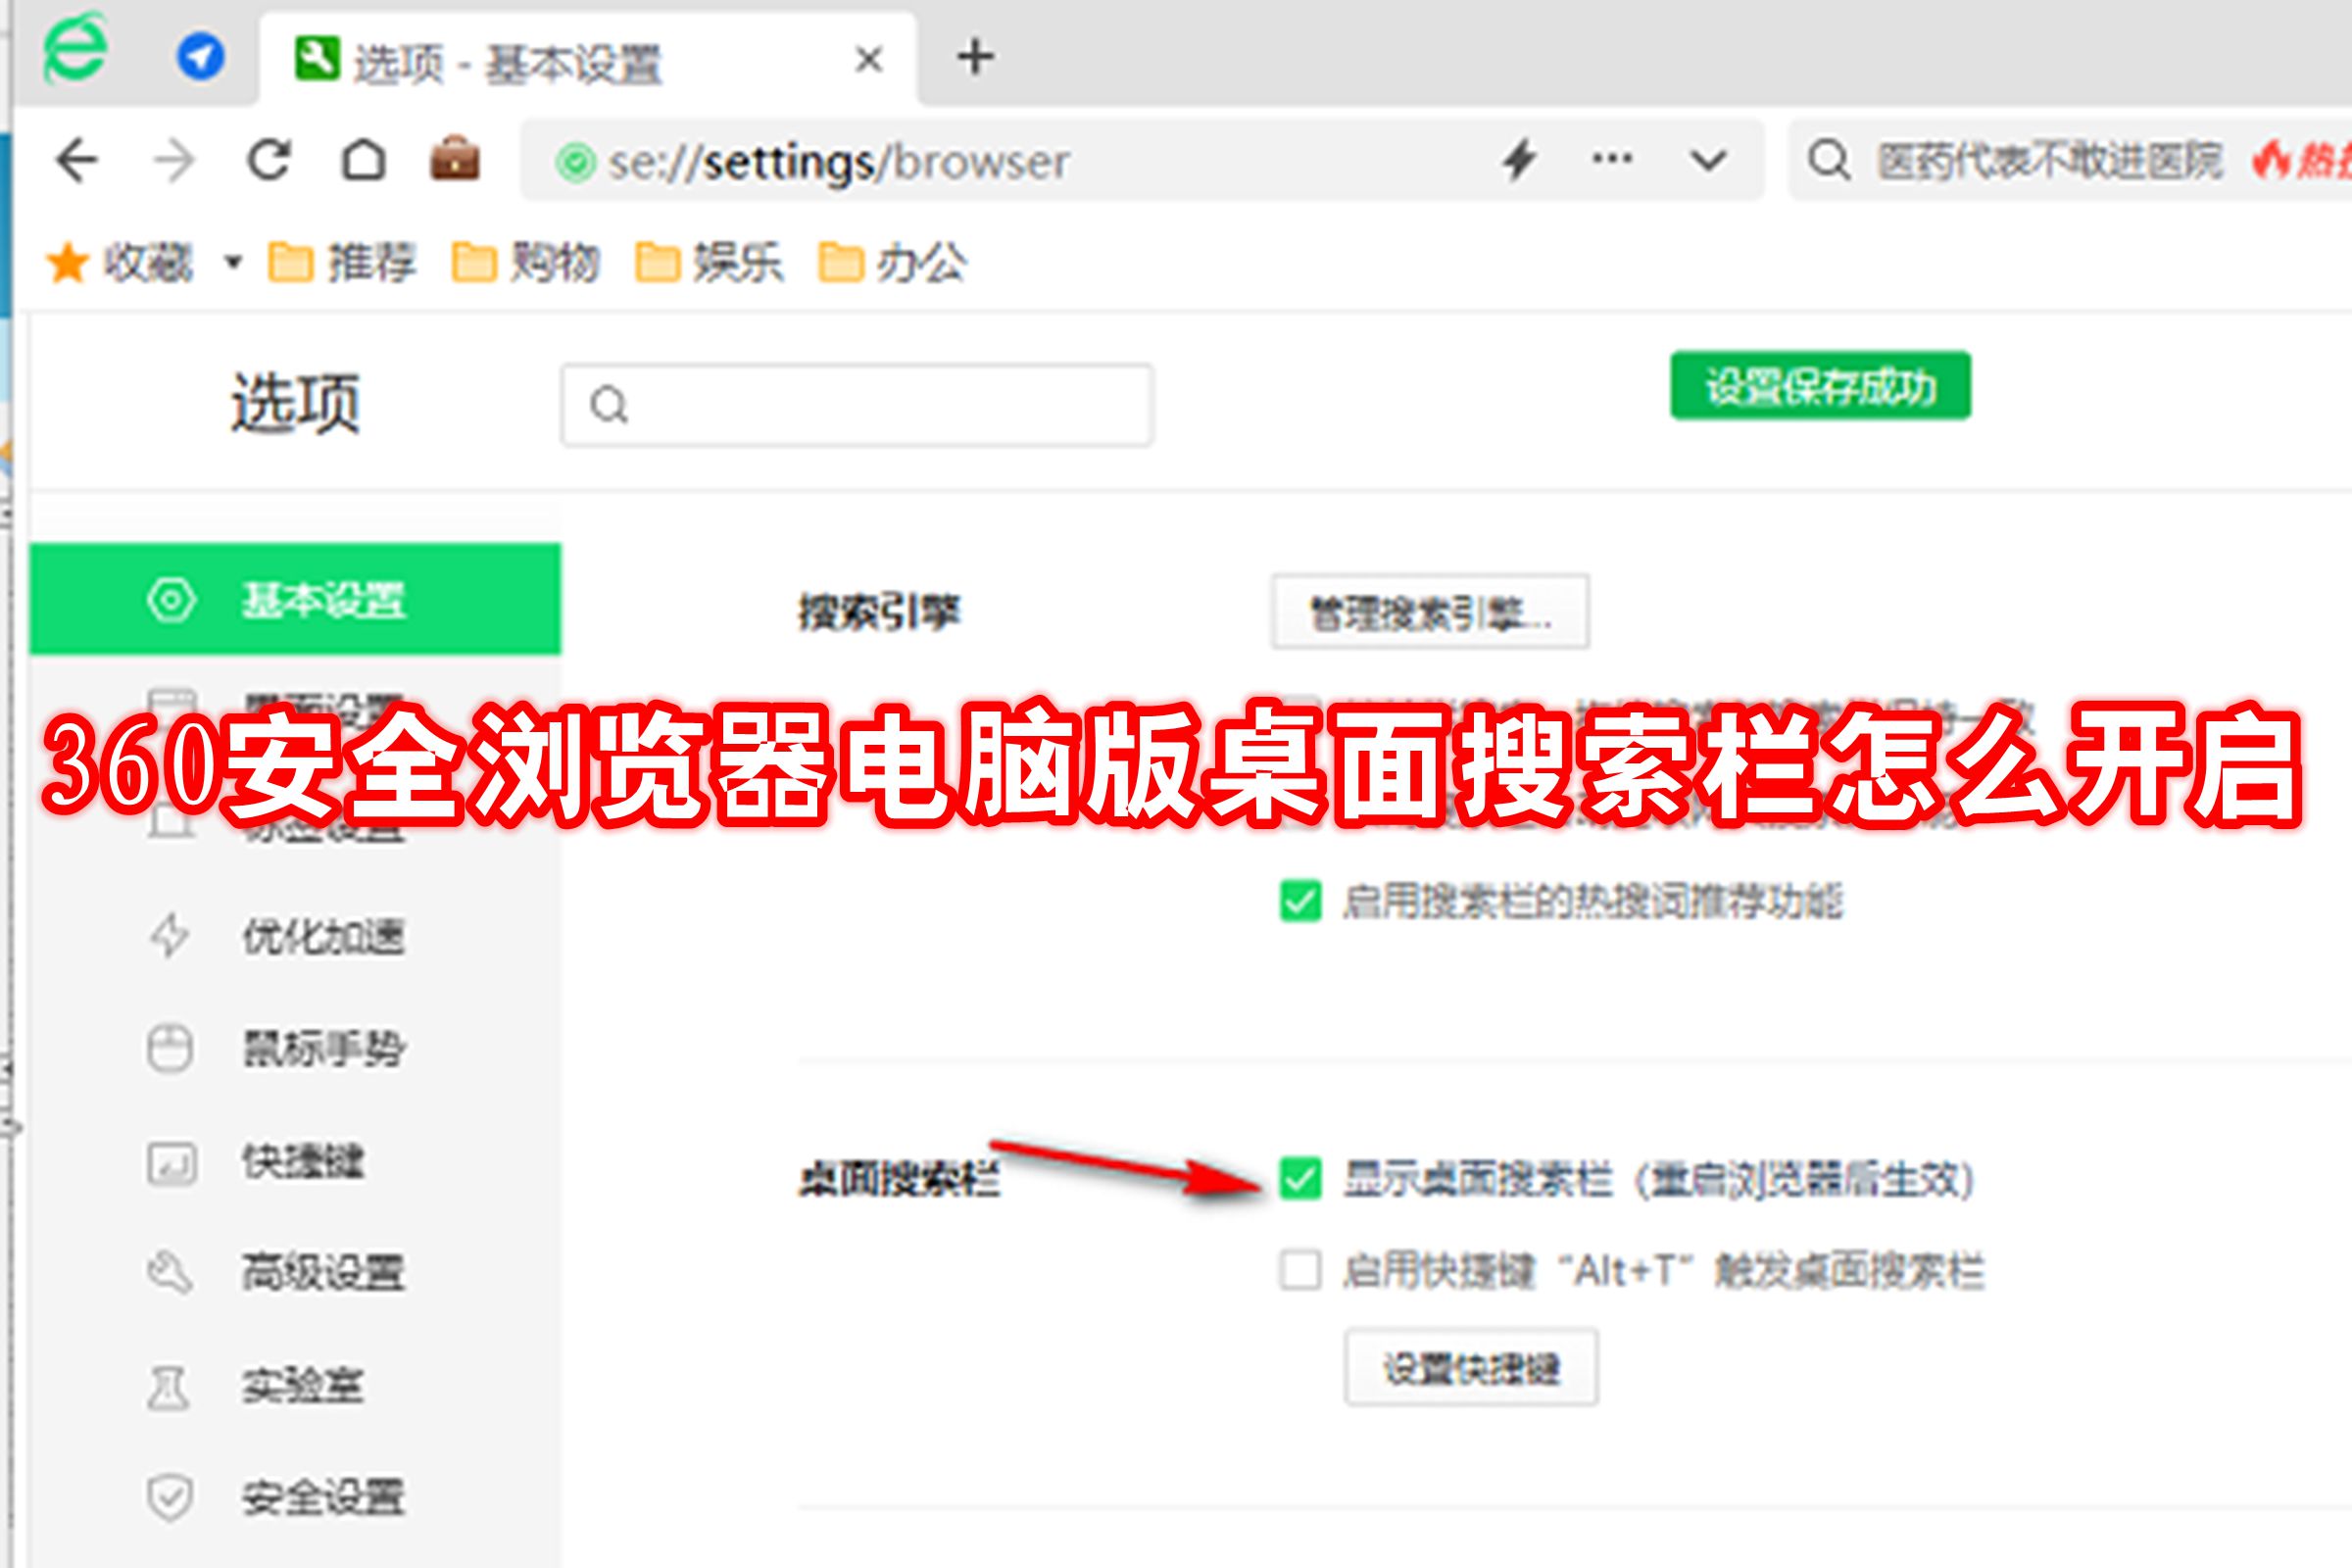The image size is (2352, 1568).
Task: Expand the 收藏 bookmarks dropdown arrow
Action: click(x=233, y=263)
